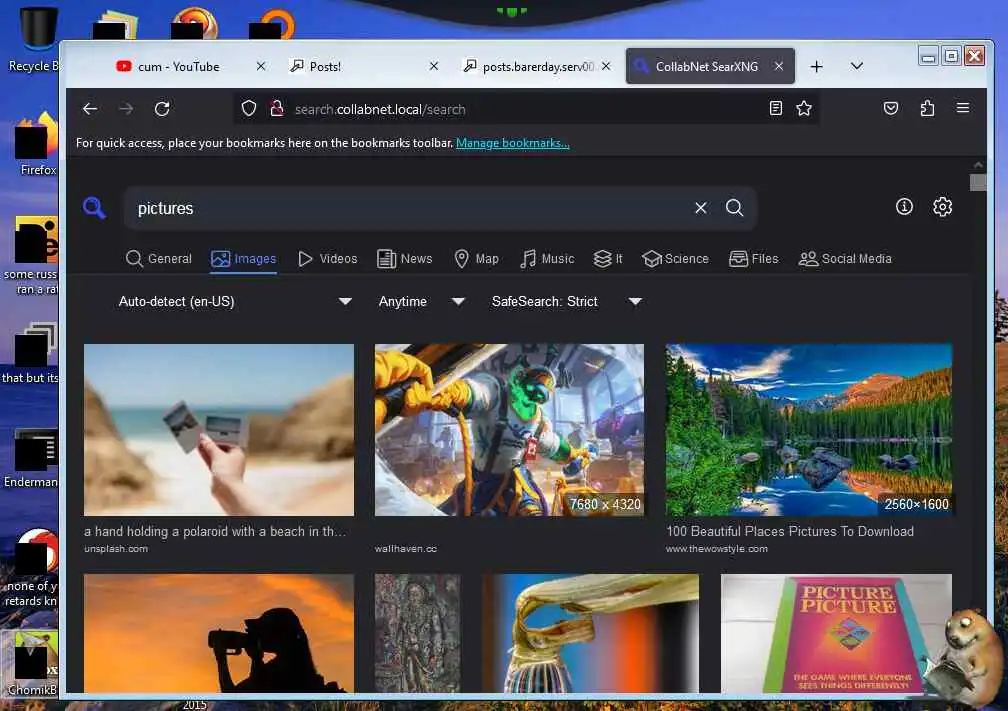1008x711 pixels.
Task: Switch to the It search category
Action: click(608, 258)
